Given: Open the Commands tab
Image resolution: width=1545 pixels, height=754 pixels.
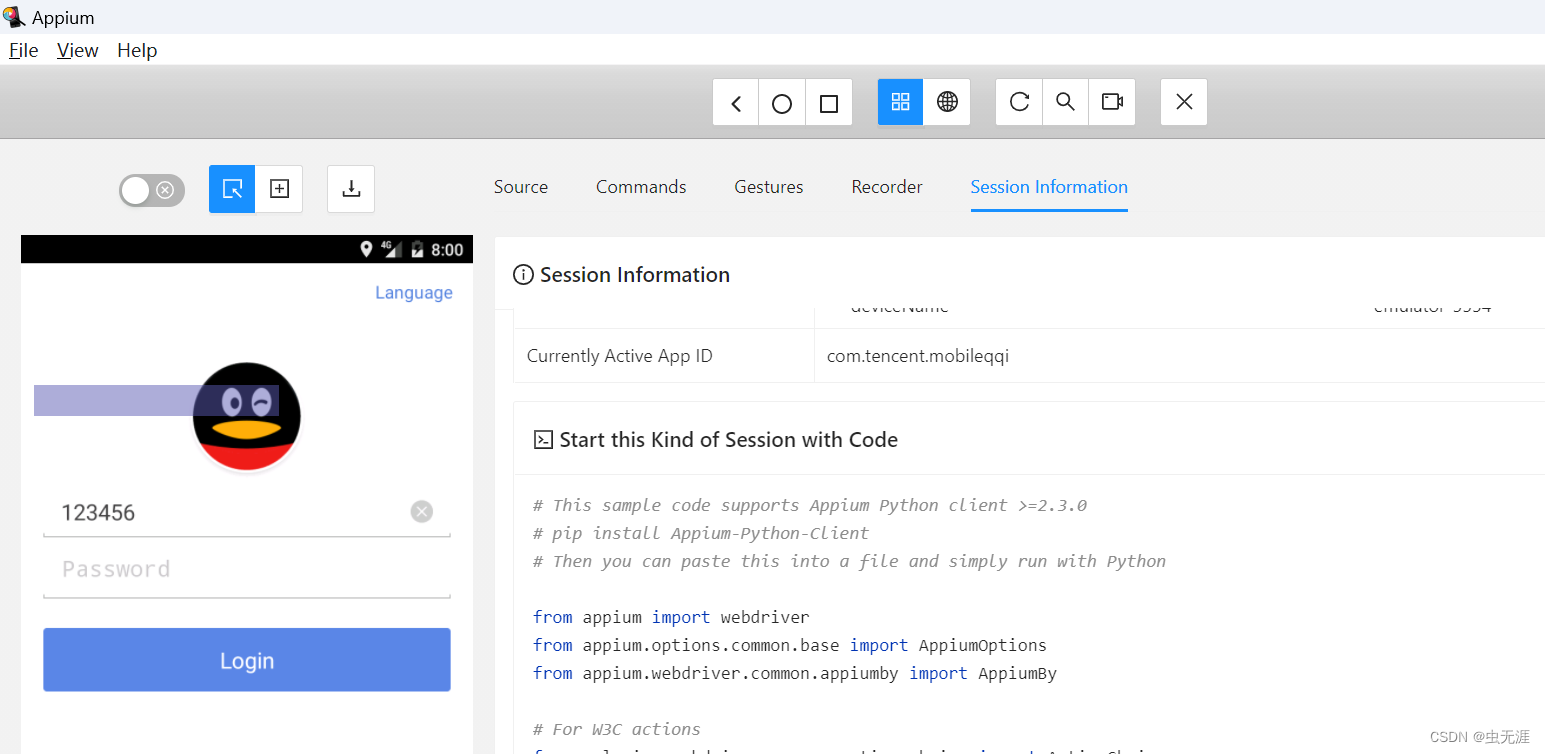Looking at the screenshot, I should coord(641,187).
